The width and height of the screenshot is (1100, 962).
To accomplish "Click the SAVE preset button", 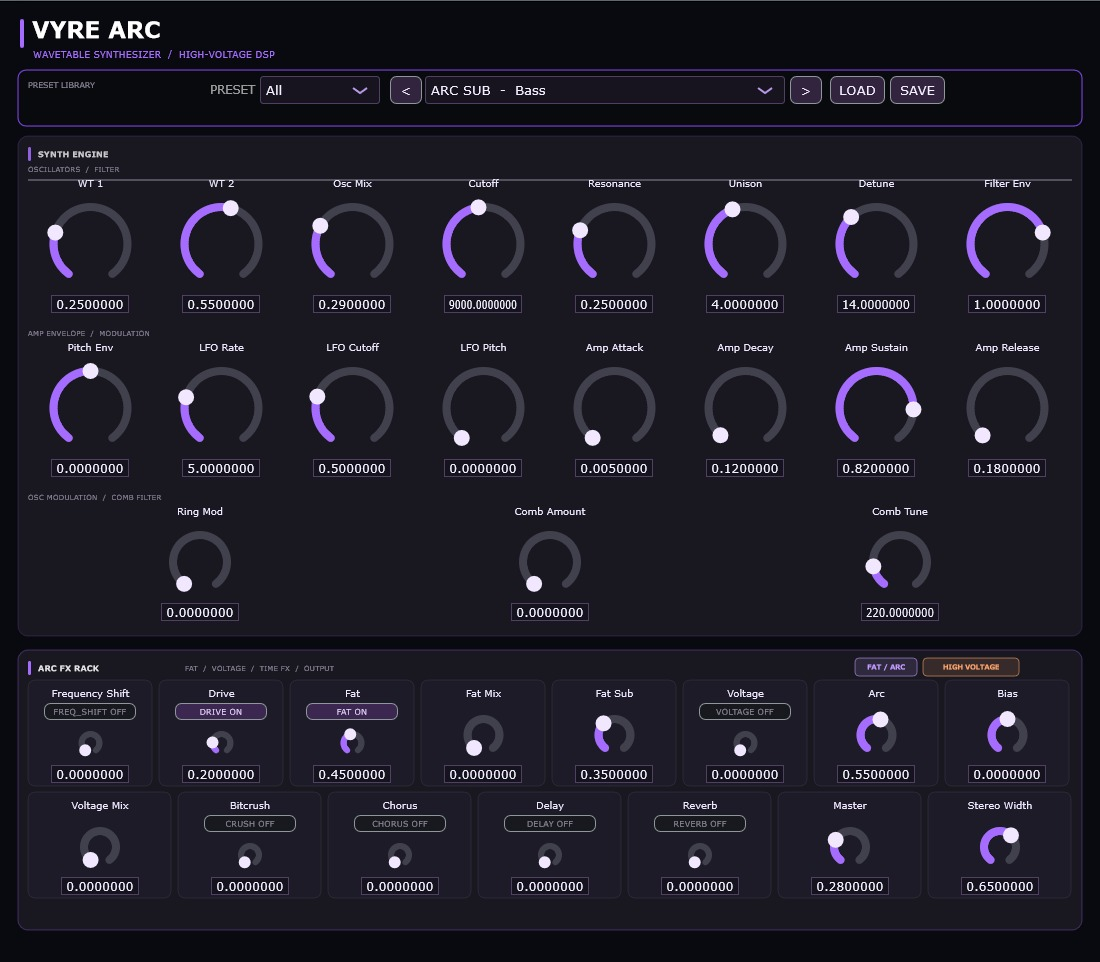I will (918, 91).
